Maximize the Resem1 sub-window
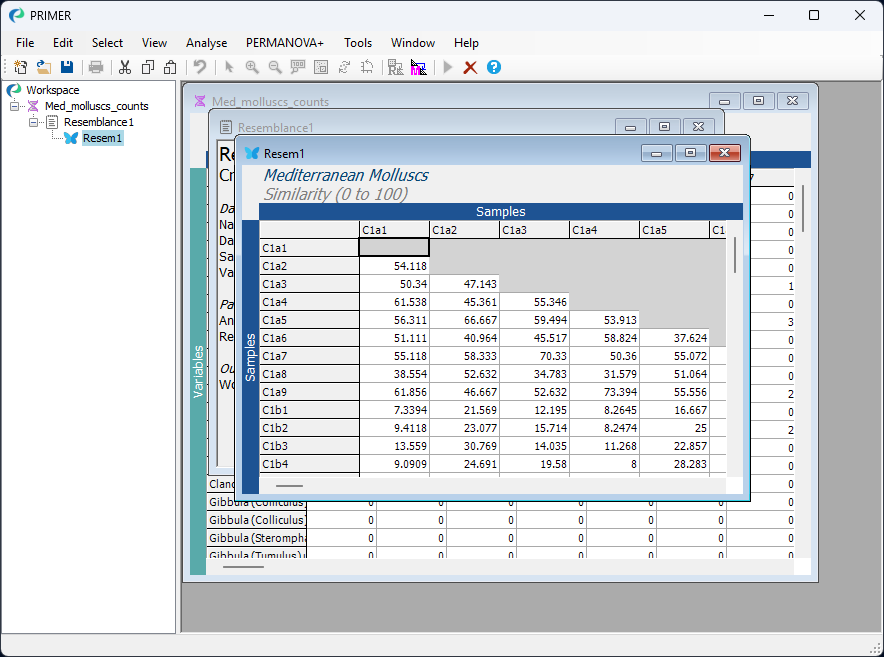 click(690, 153)
